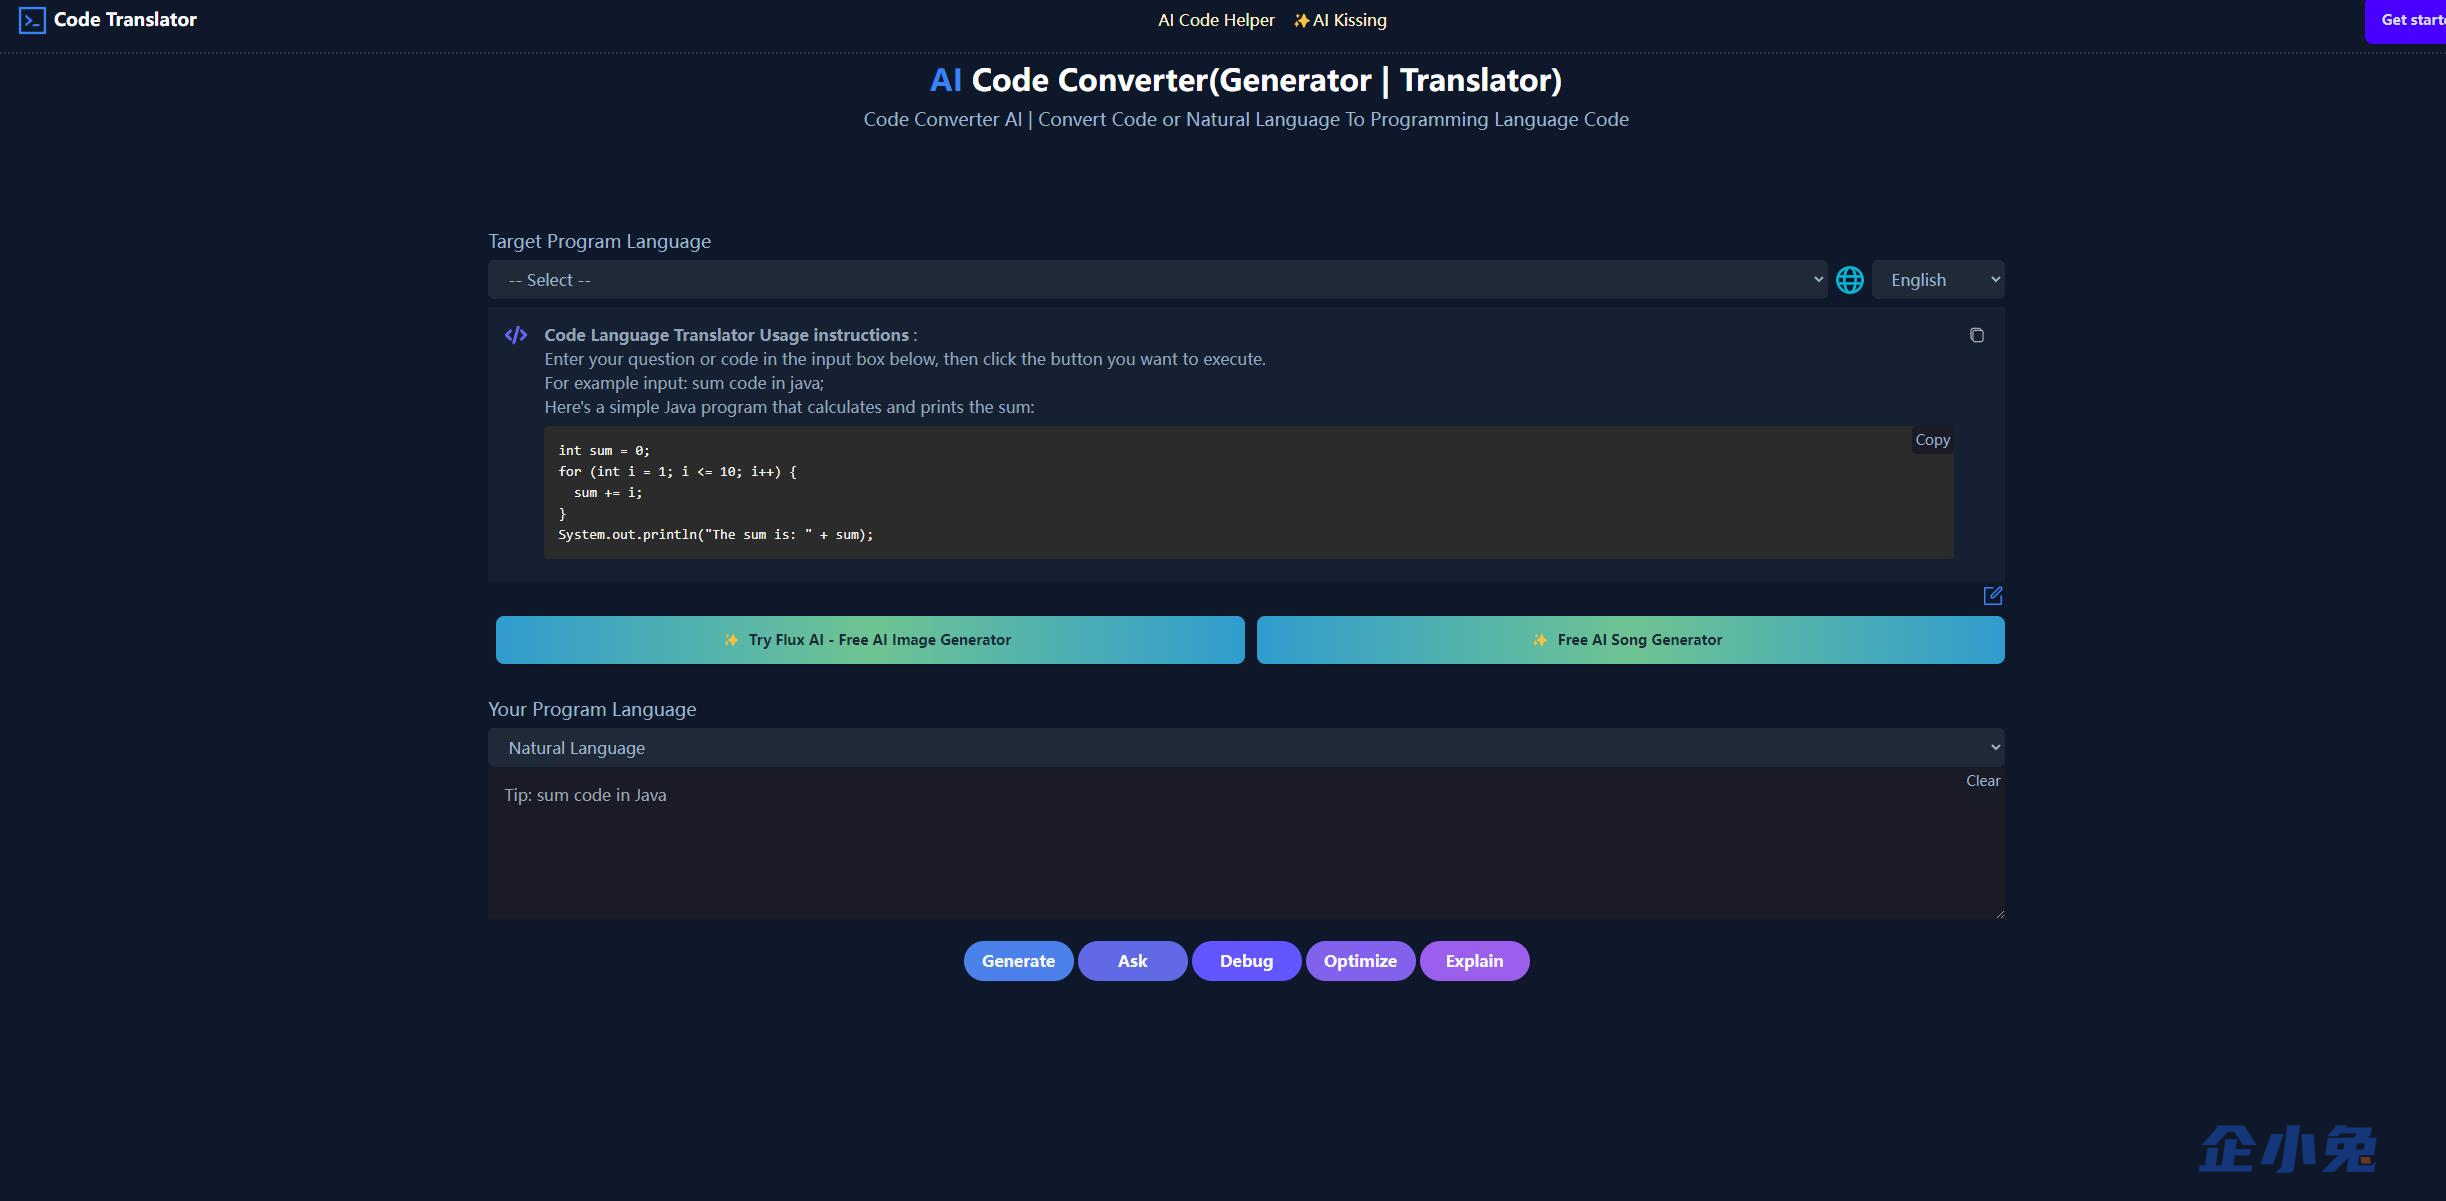The width and height of the screenshot is (2446, 1201).
Task: Click Try Flux AI image generator banner
Action: (868, 639)
